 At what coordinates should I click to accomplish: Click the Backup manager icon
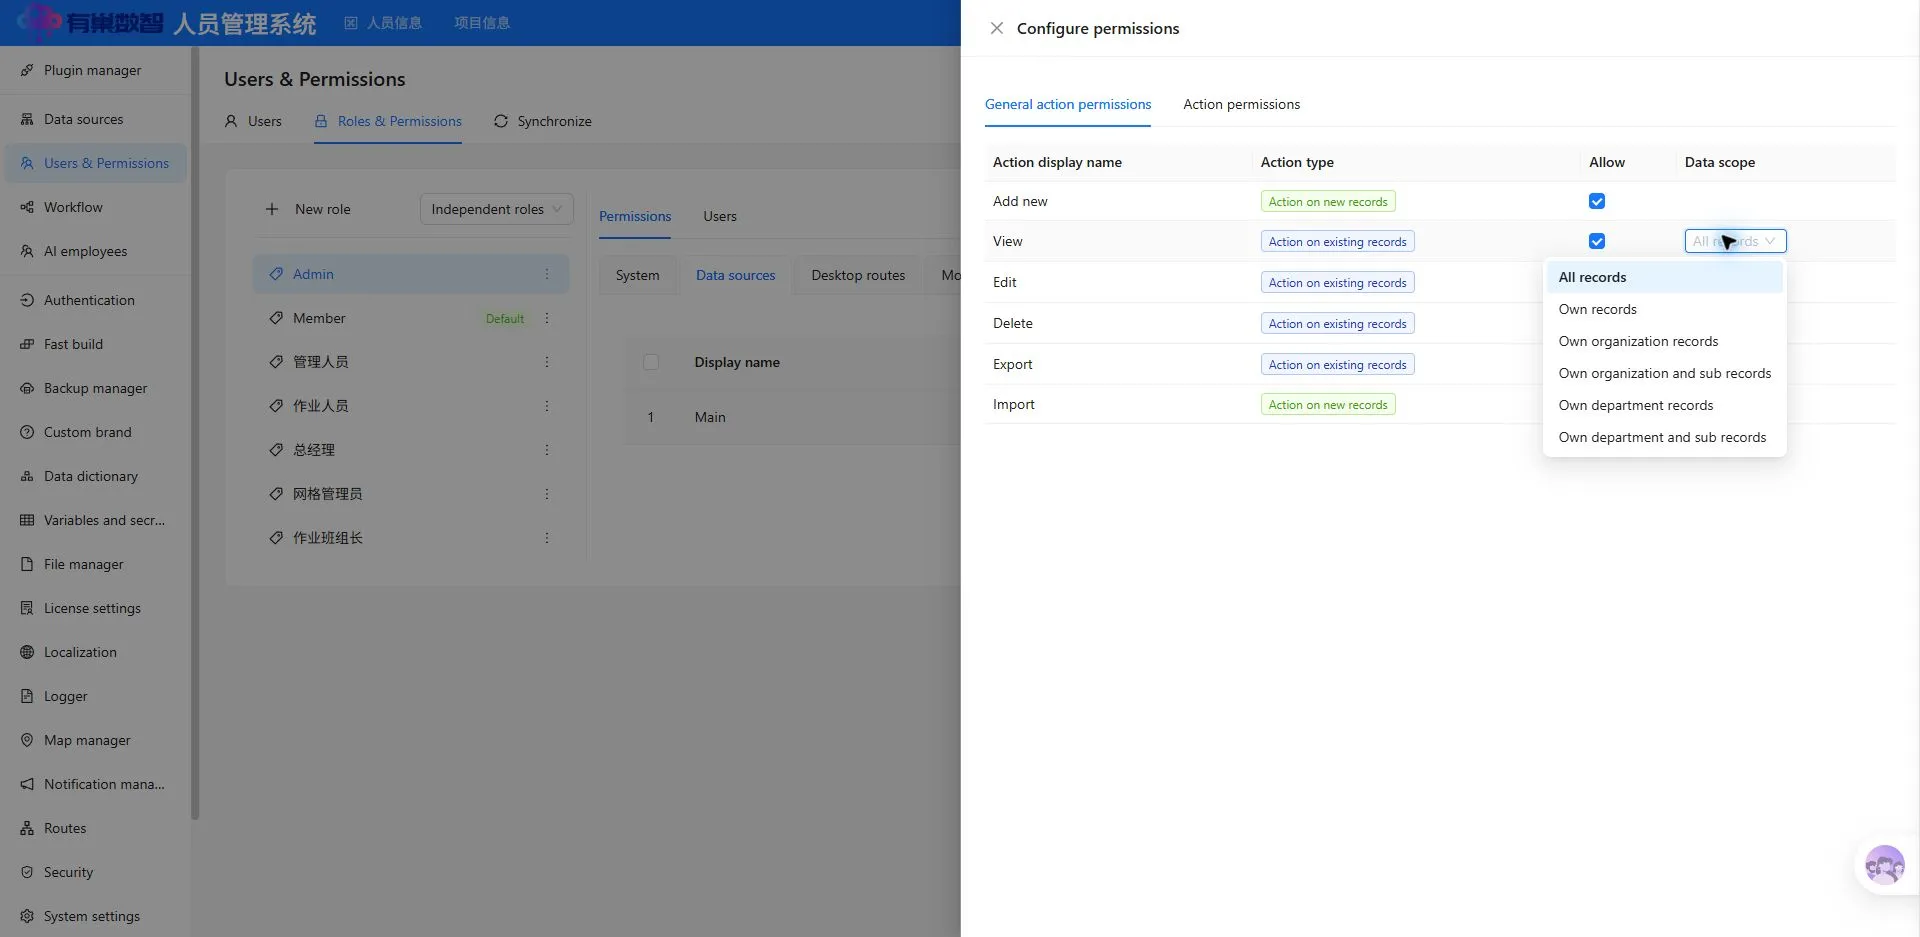click(x=27, y=388)
